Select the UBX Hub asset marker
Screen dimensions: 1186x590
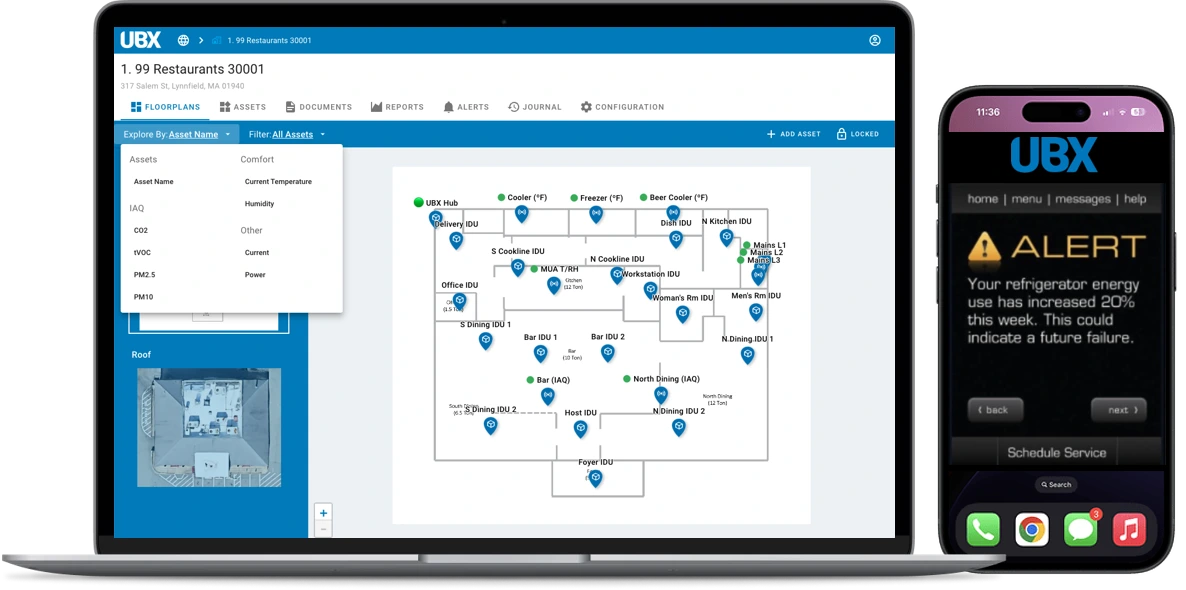pyautogui.click(x=436, y=219)
